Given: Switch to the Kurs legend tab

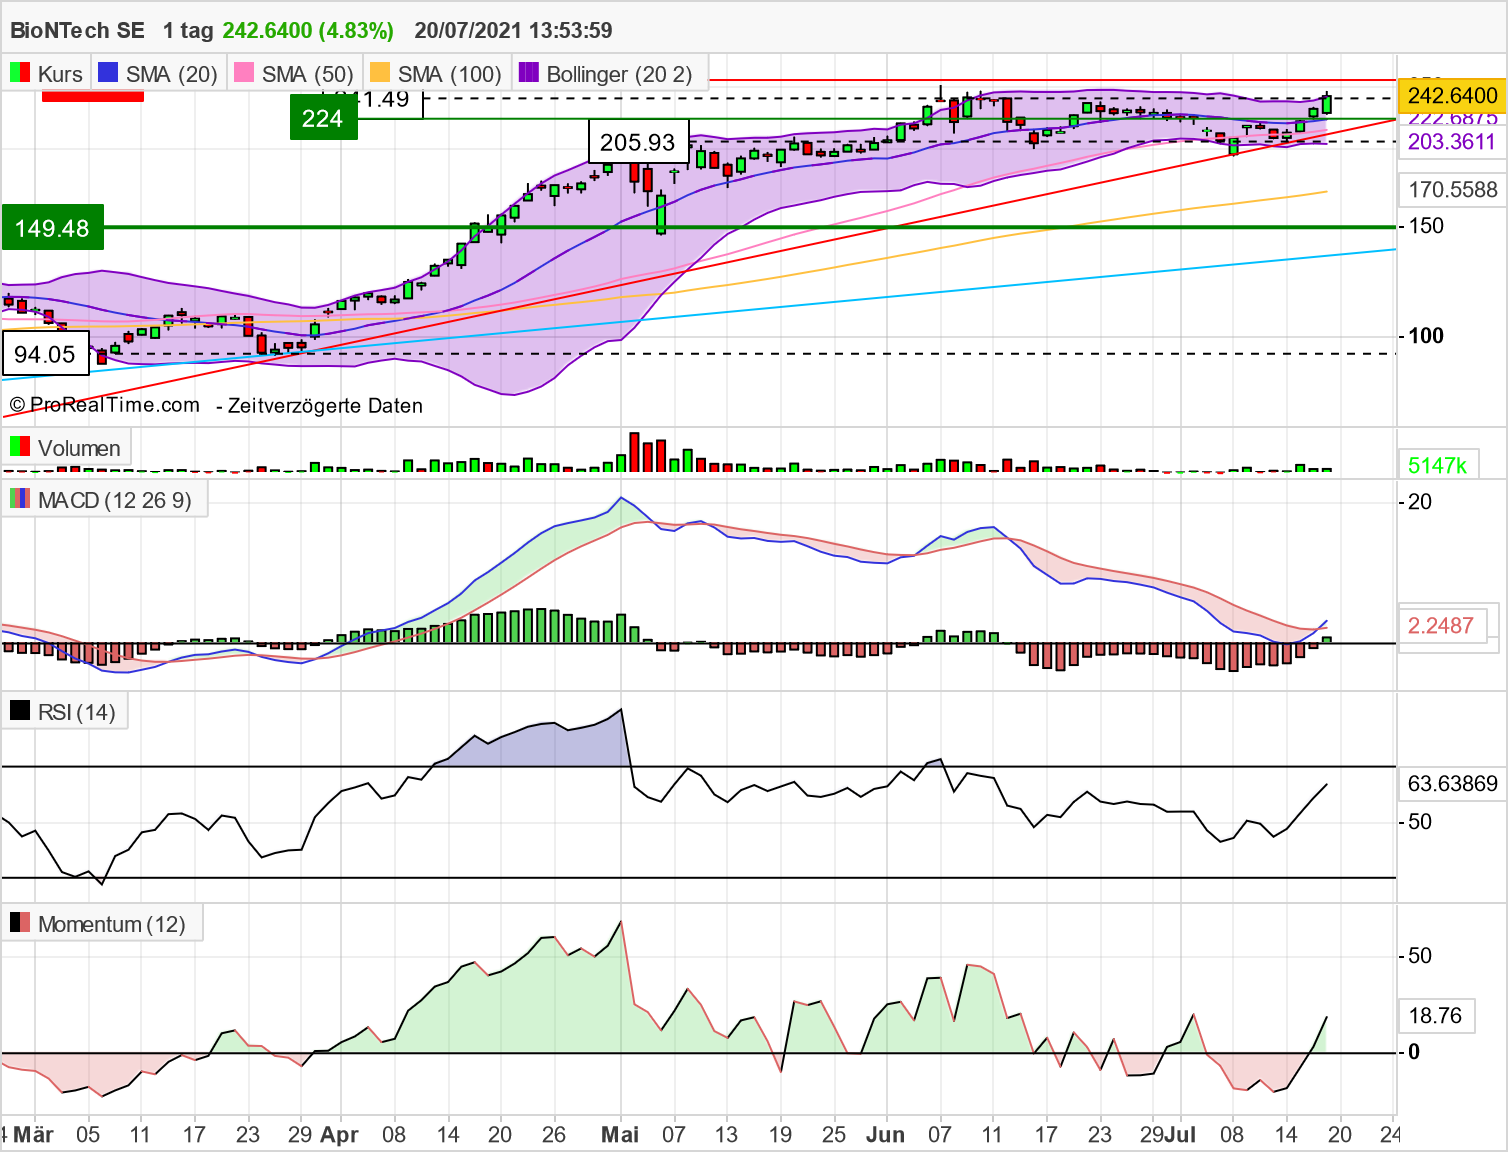Looking at the screenshot, I should (60, 73).
